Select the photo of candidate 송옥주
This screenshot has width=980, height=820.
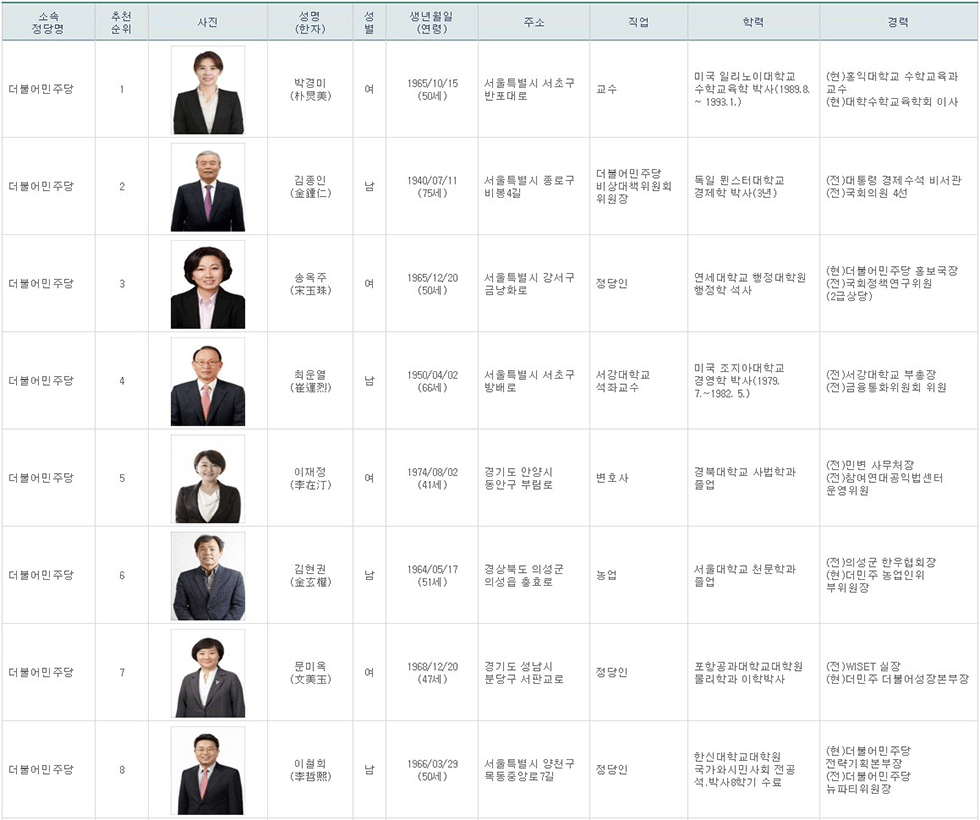tap(208, 284)
